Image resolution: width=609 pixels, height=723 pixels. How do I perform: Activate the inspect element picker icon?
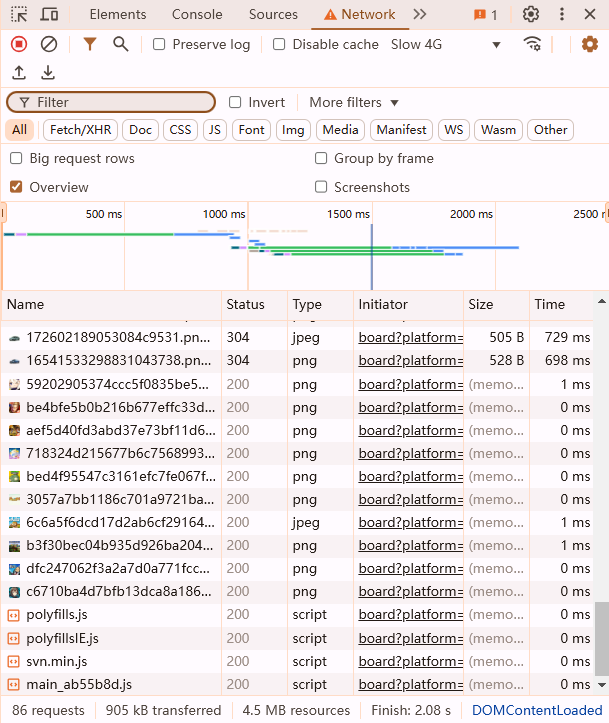(19, 14)
